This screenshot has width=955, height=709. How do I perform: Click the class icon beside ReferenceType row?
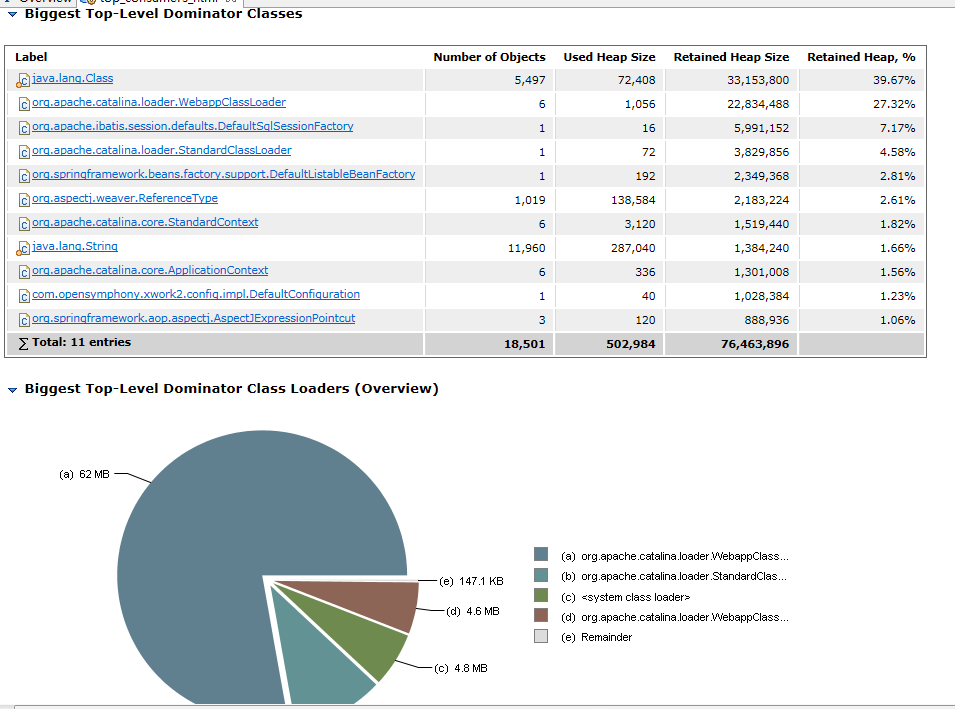click(24, 200)
